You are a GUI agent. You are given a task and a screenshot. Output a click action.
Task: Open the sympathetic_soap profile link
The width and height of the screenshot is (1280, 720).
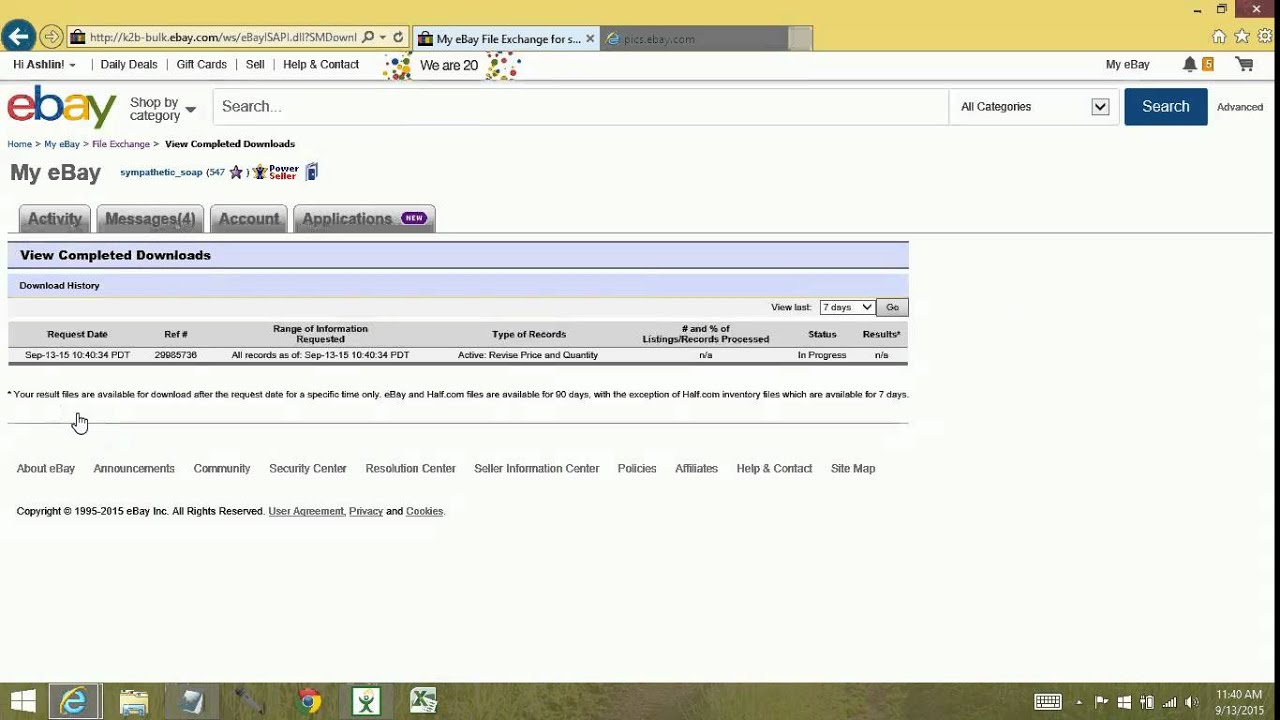click(x=161, y=172)
